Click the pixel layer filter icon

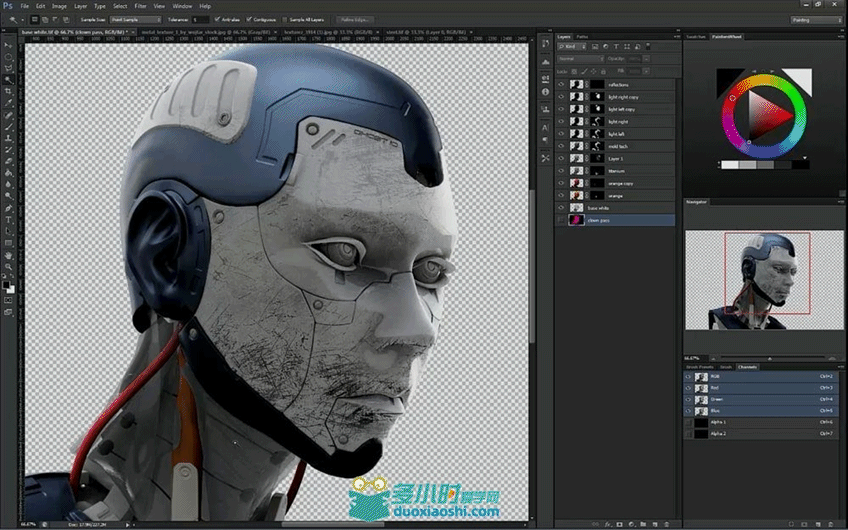click(594, 47)
